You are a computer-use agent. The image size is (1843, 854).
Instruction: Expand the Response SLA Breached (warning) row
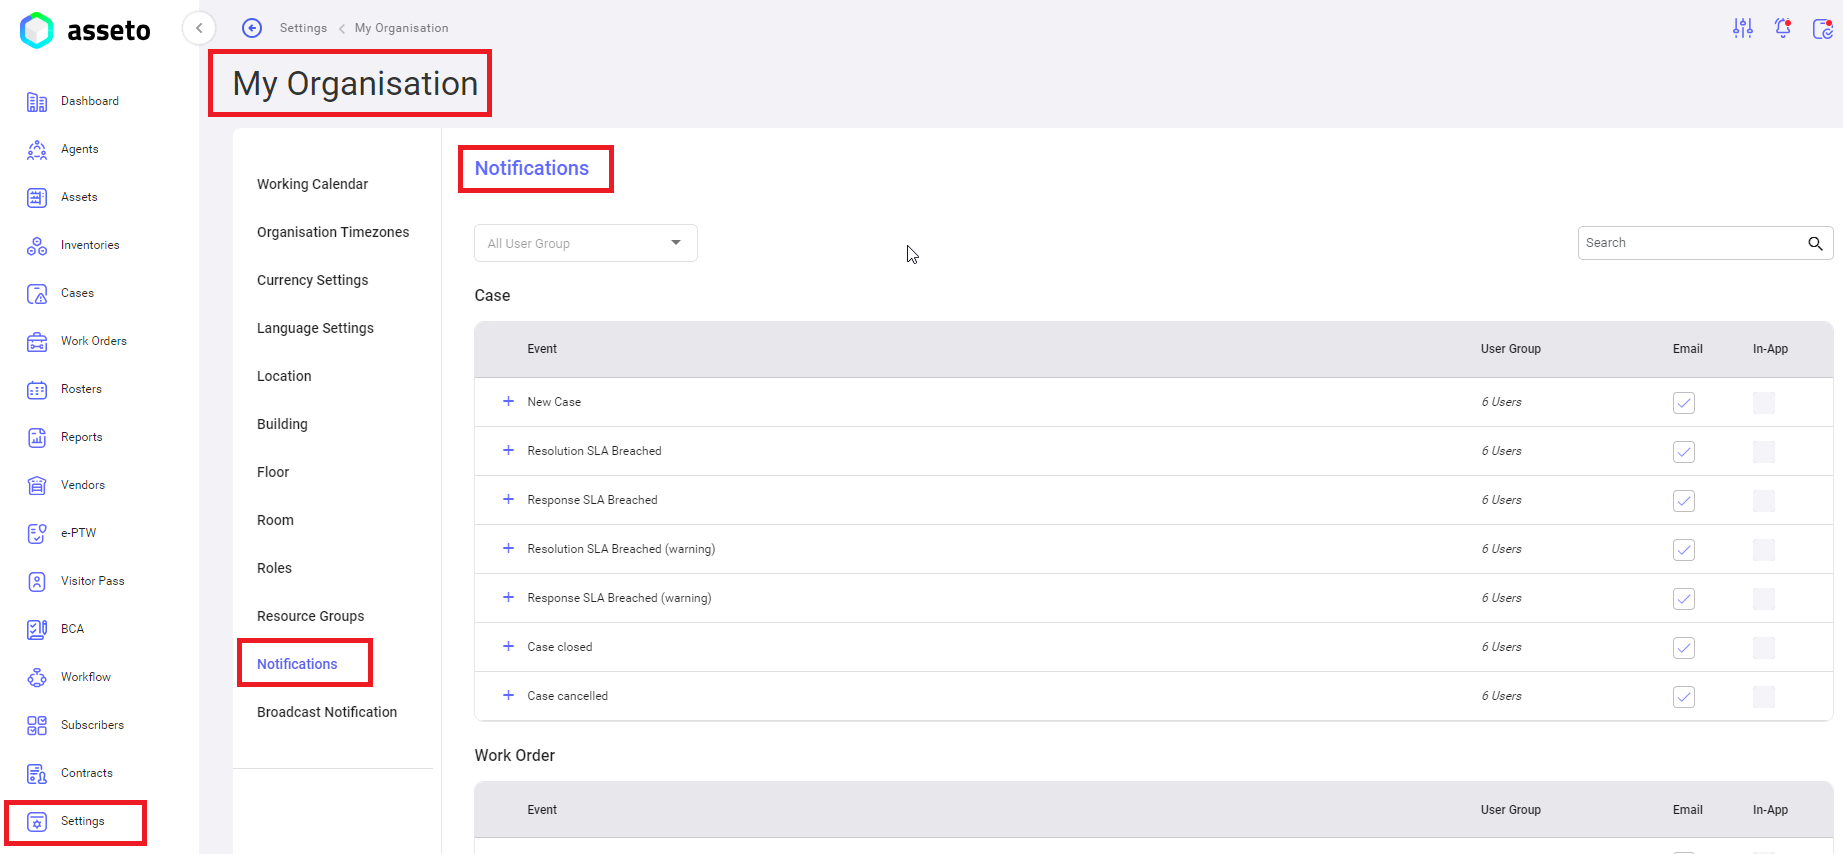click(x=508, y=597)
